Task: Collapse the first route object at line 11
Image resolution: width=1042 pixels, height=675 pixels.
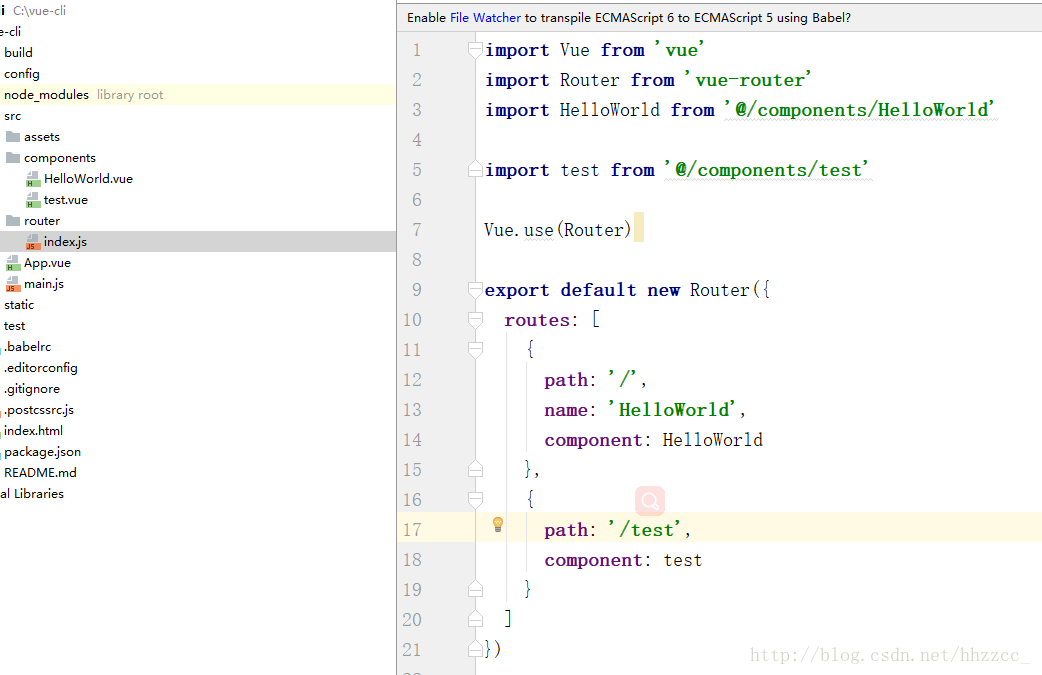Action: (x=475, y=350)
